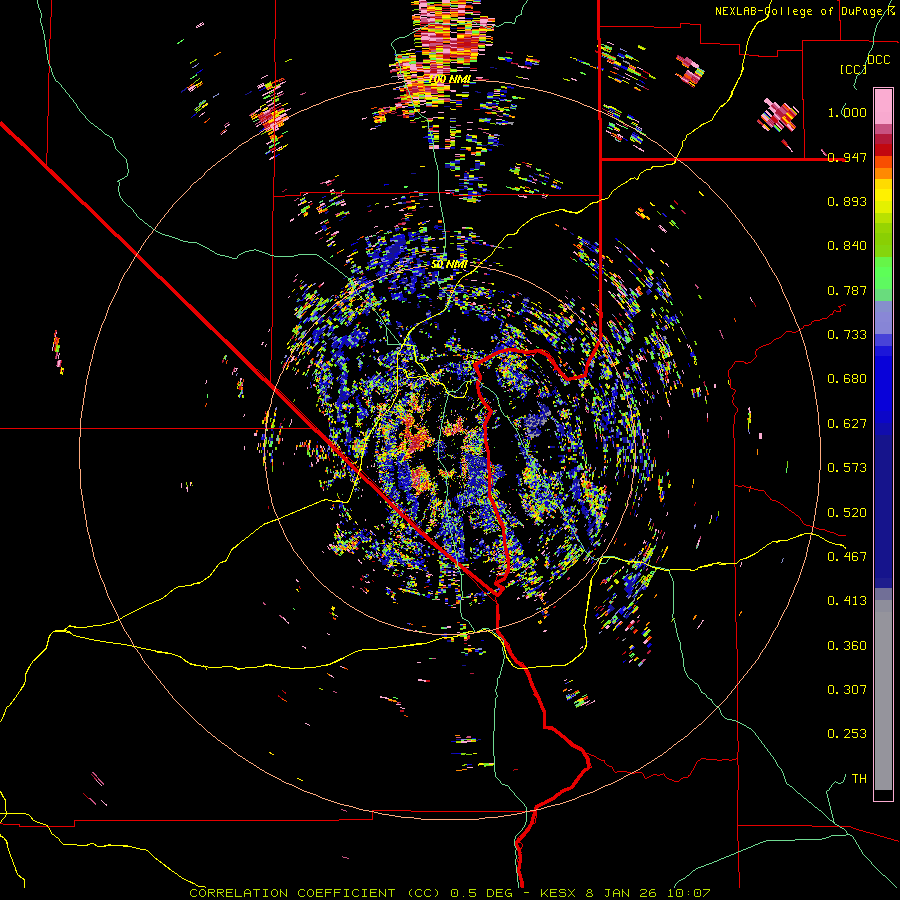Image resolution: width=900 pixels, height=900 pixels.
Task: Pick the pink band of the color scale
Action: (883, 106)
